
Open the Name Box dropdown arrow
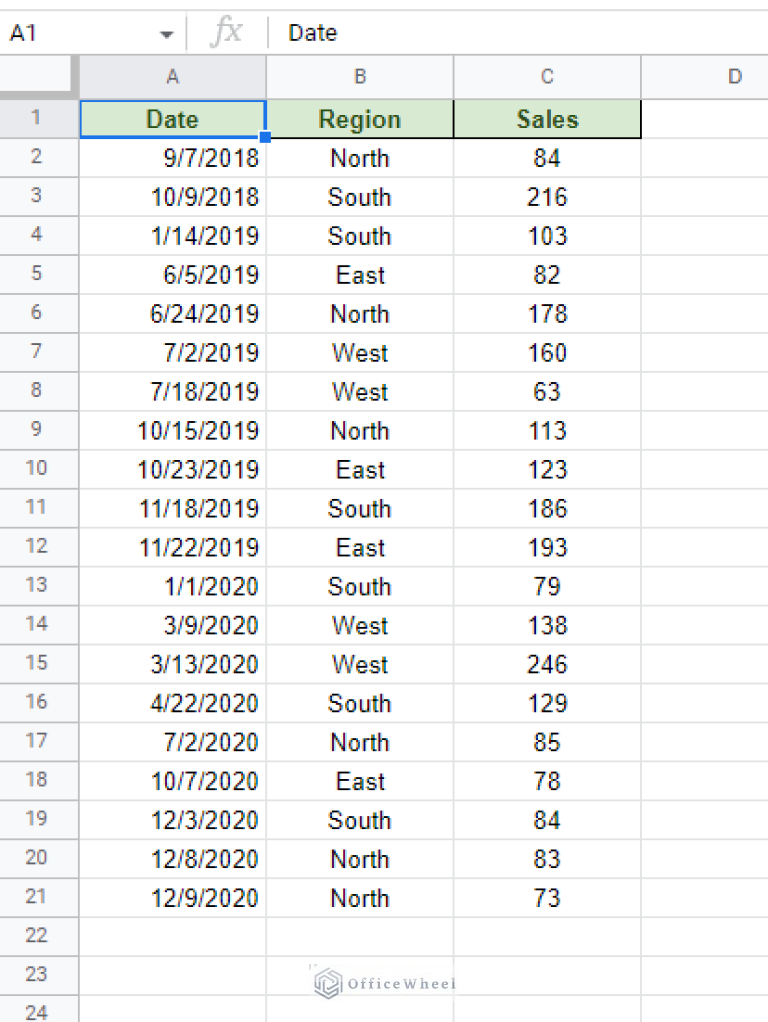click(166, 34)
